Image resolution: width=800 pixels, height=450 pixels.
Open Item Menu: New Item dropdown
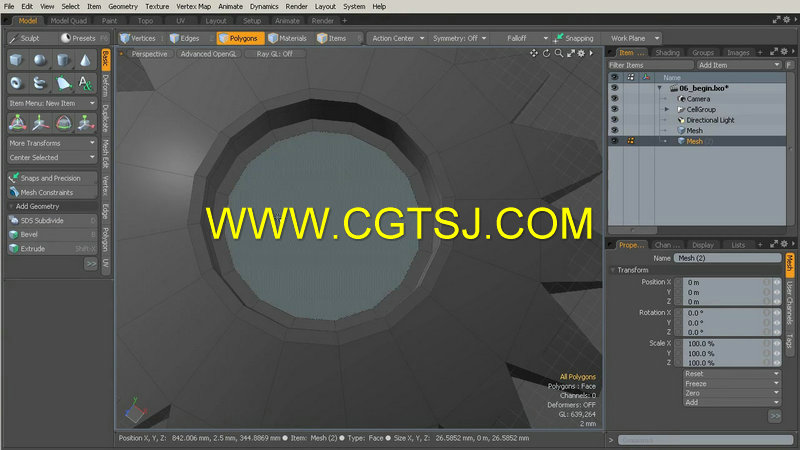tap(52, 103)
